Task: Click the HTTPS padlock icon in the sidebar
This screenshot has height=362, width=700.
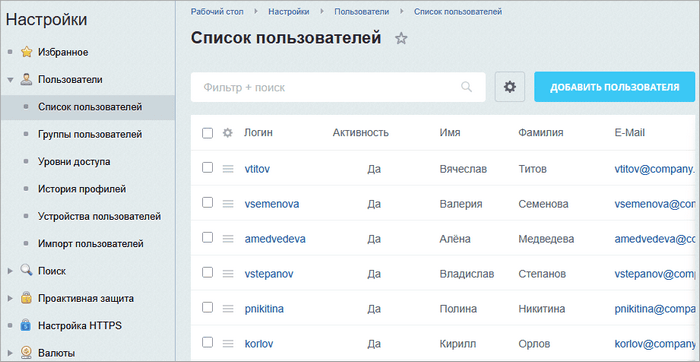Action: click(27, 325)
